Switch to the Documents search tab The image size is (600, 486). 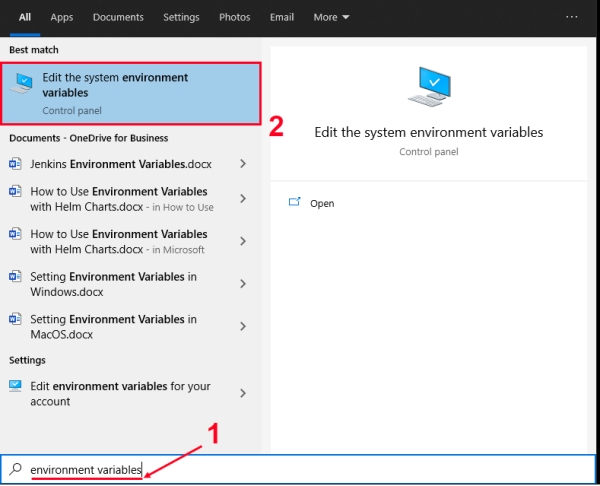[118, 17]
